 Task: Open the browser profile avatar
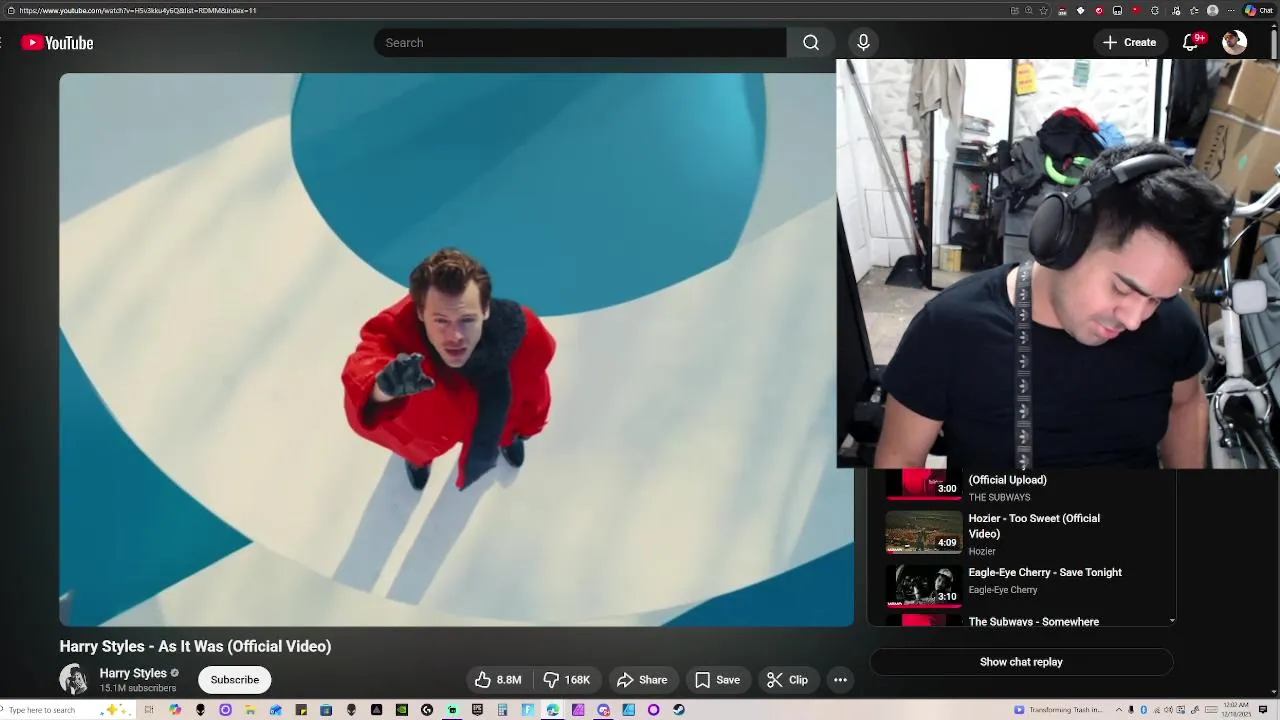click(1212, 10)
